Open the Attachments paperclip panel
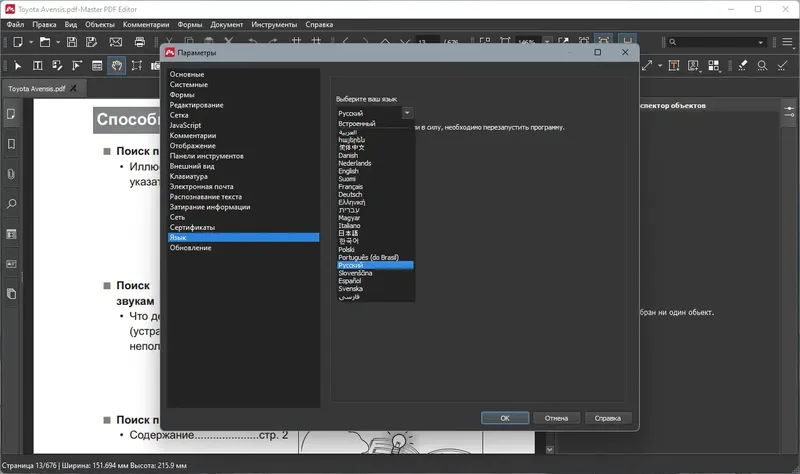This screenshot has width=800, height=474. 11,174
